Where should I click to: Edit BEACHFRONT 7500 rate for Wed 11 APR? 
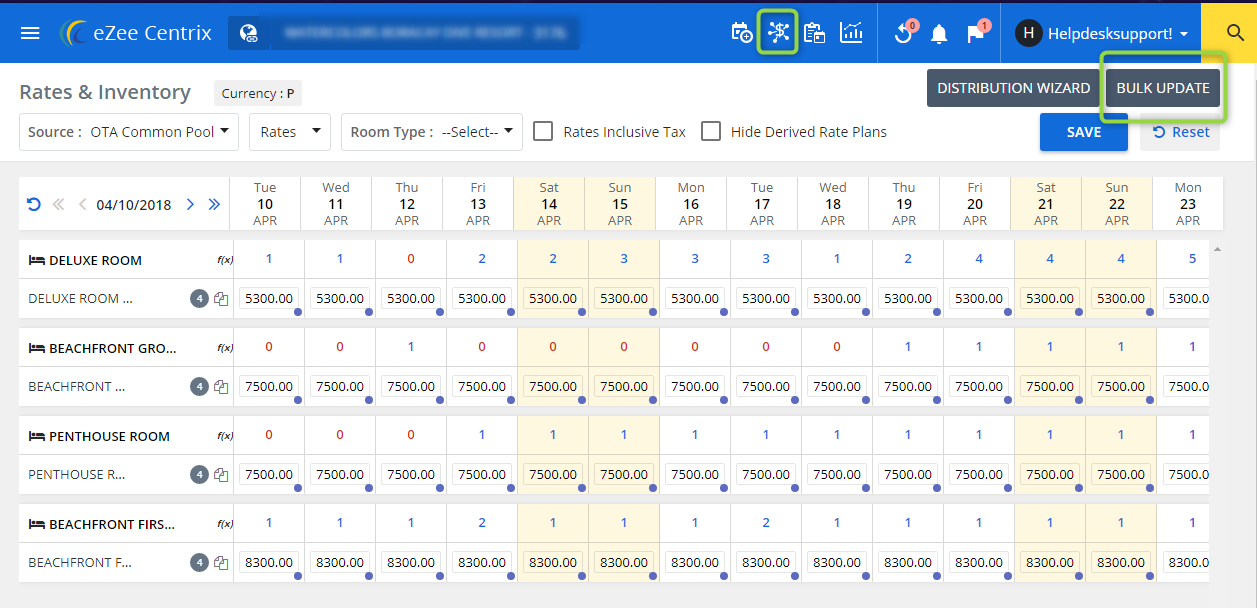(340, 386)
